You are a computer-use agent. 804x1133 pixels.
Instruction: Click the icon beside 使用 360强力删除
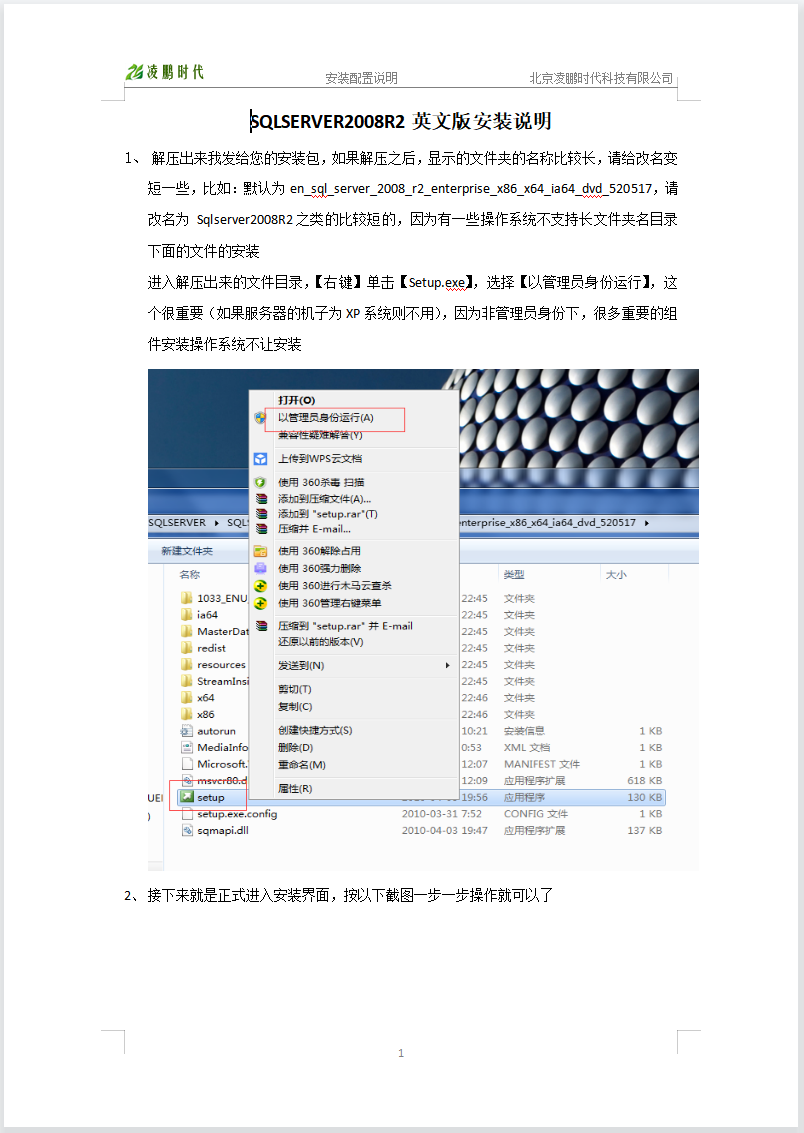(x=260, y=568)
